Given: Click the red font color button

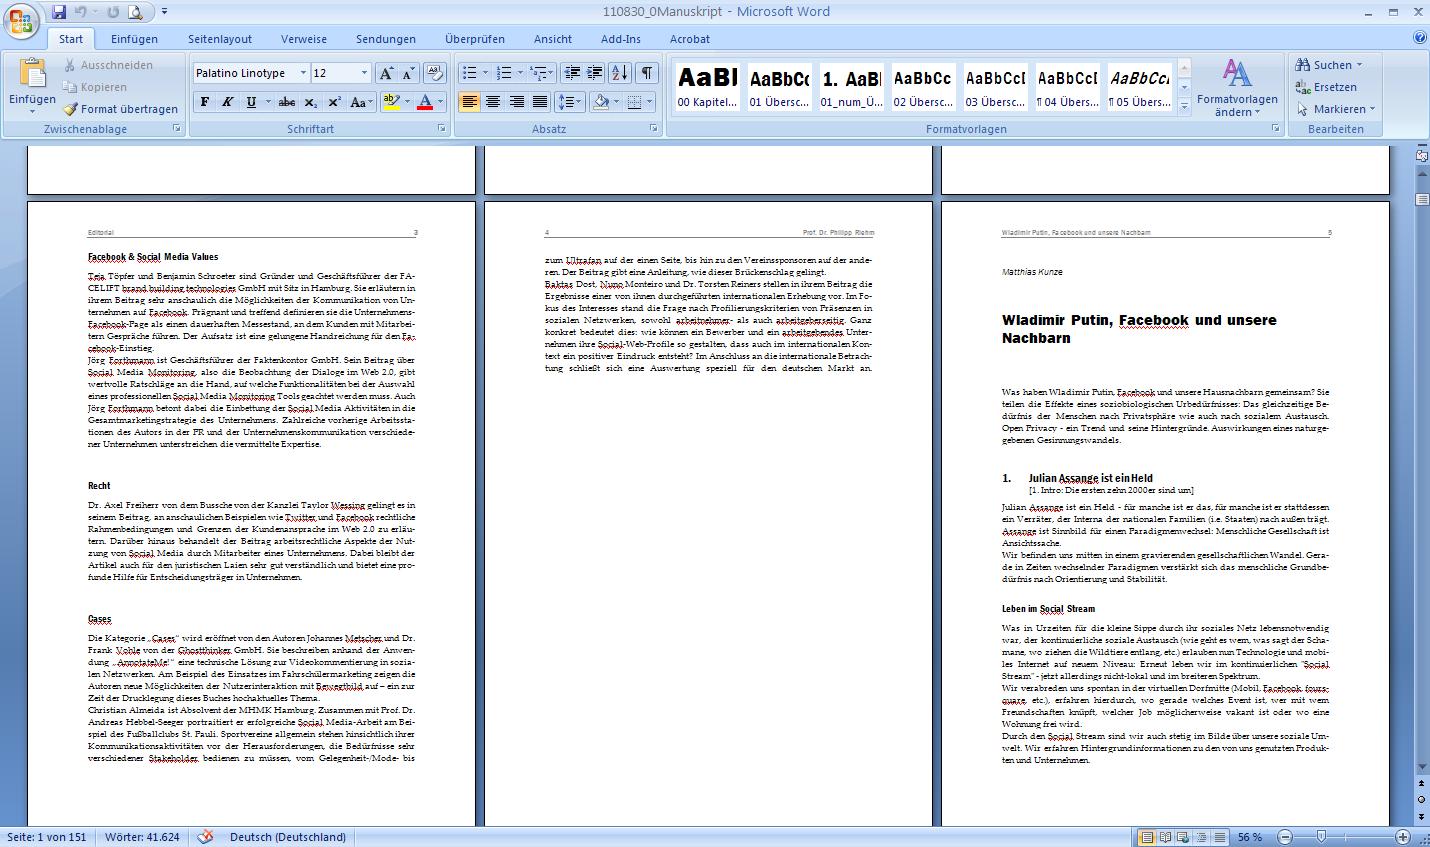Looking at the screenshot, I should pyautogui.click(x=425, y=102).
